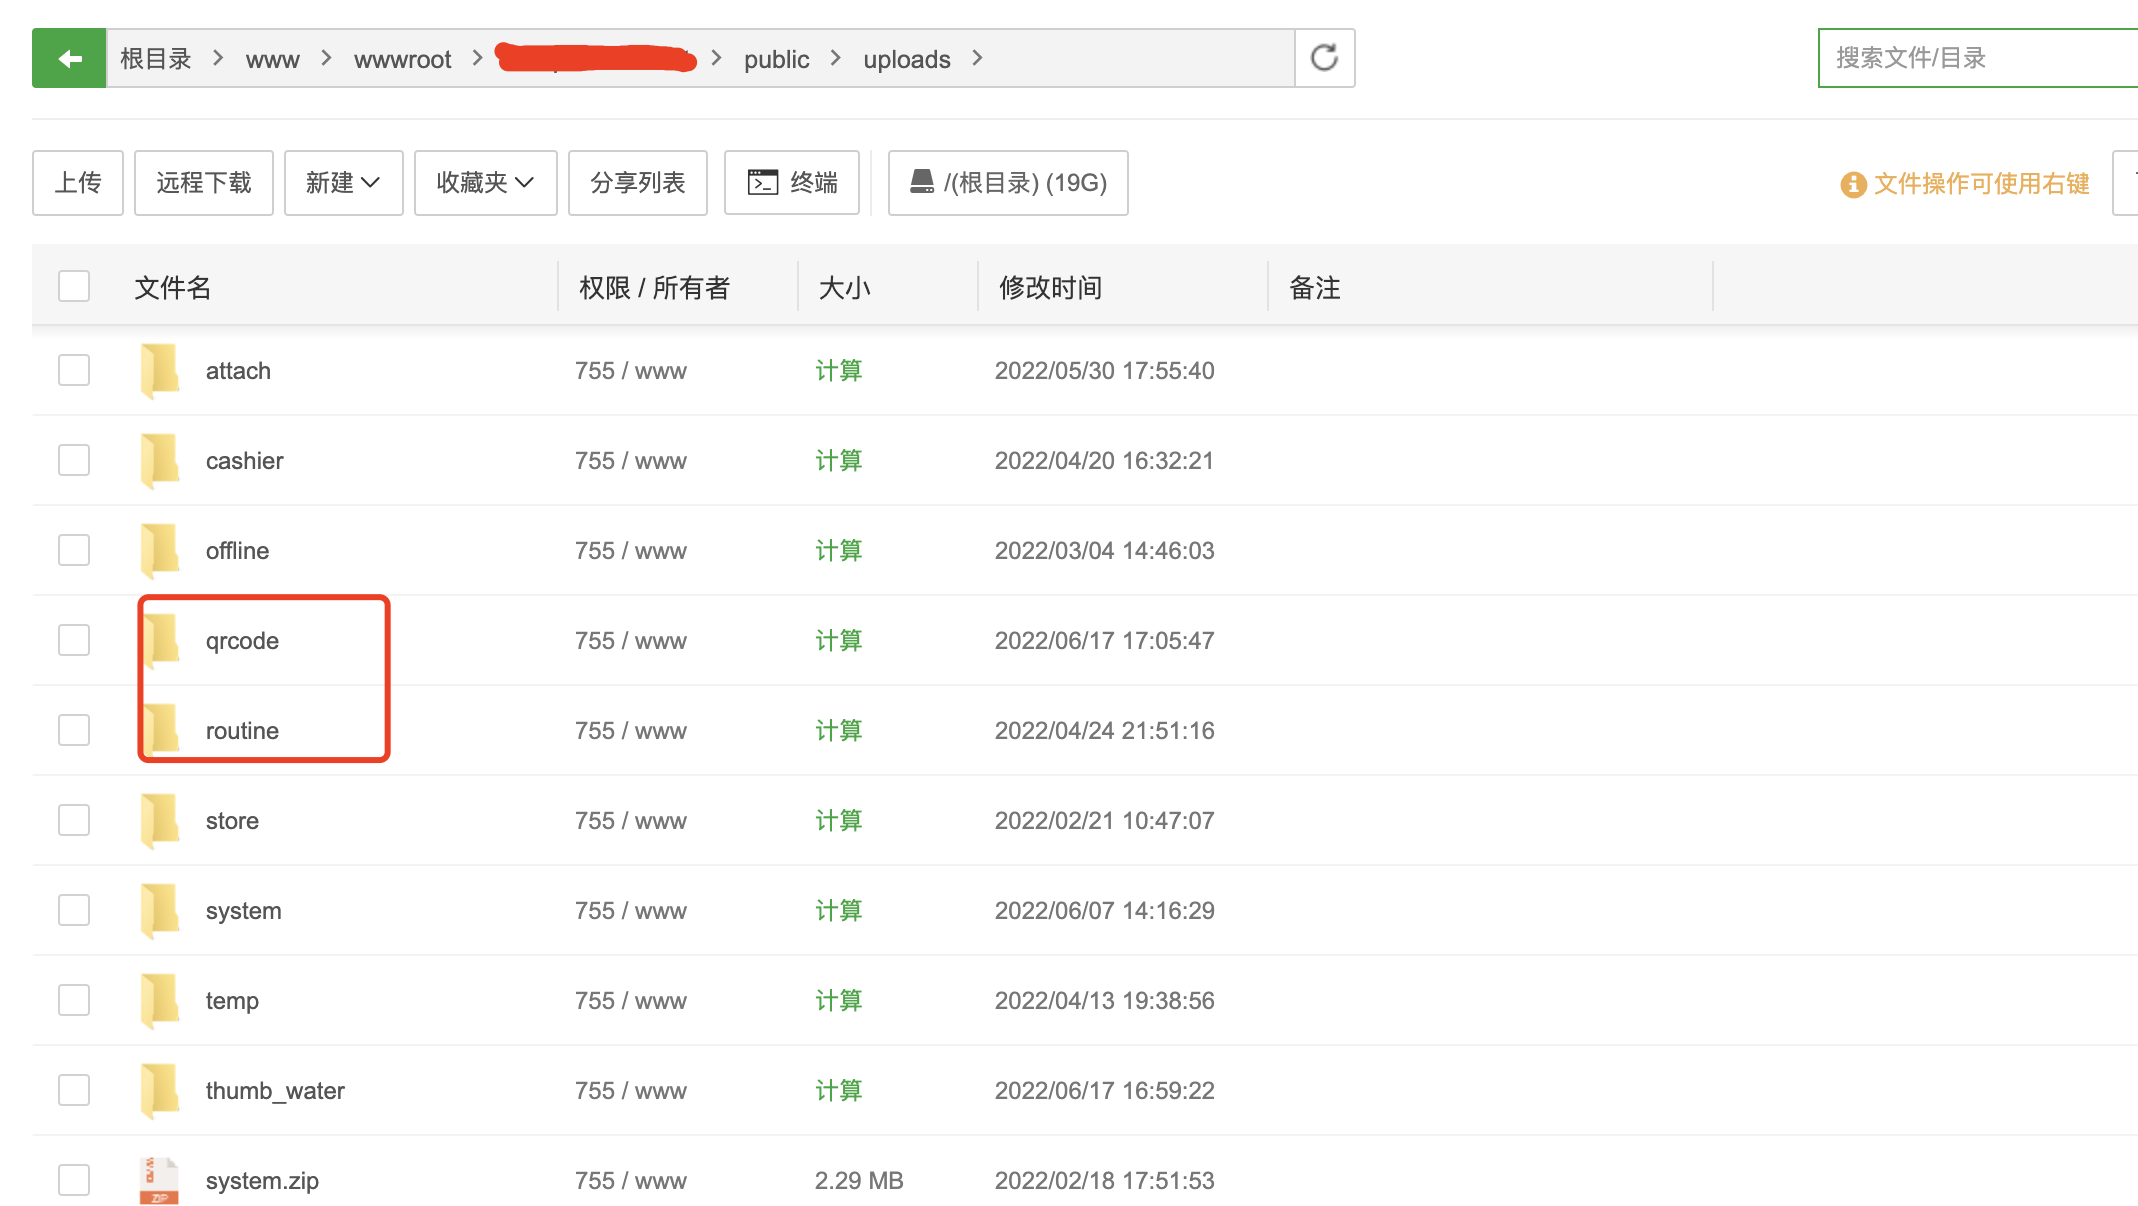This screenshot has width=2138, height=1206.
Task: Jump to wwwroot in the breadcrumb
Action: (402, 59)
